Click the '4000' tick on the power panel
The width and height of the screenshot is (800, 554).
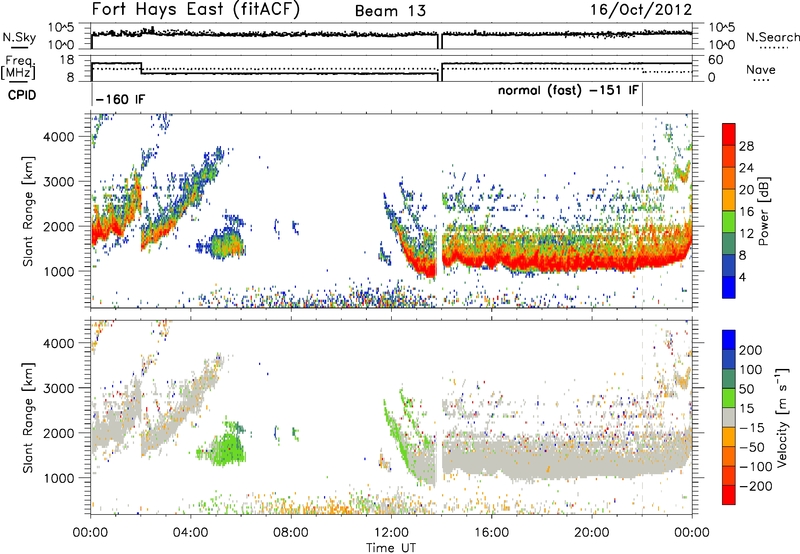(59, 137)
